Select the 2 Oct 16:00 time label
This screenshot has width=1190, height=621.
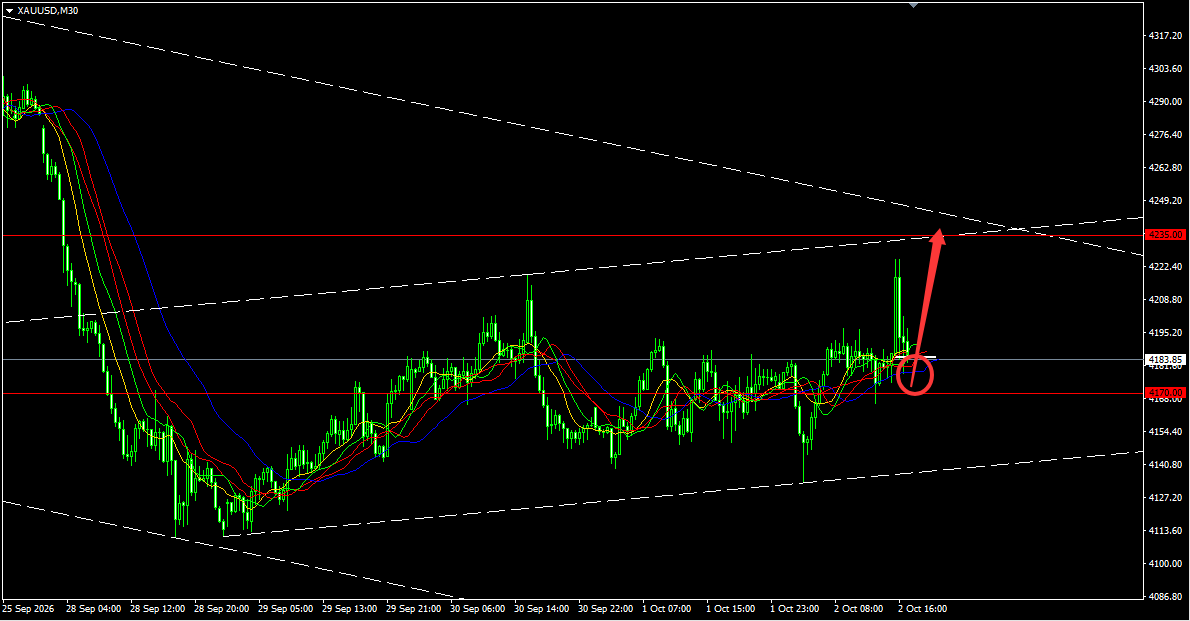click(x=922, y=609)
